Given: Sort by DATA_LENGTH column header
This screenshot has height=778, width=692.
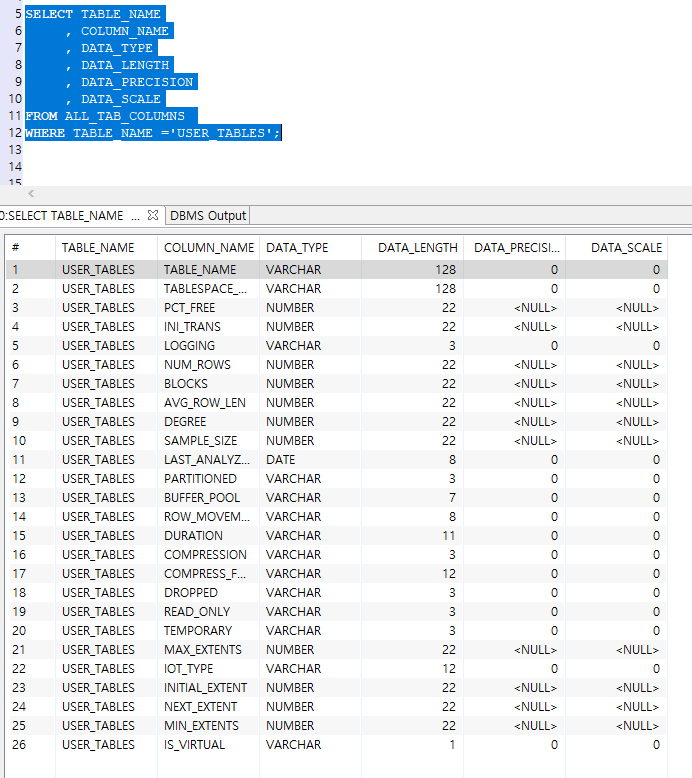Looking at the screenshot, I should tap(418, 248).
